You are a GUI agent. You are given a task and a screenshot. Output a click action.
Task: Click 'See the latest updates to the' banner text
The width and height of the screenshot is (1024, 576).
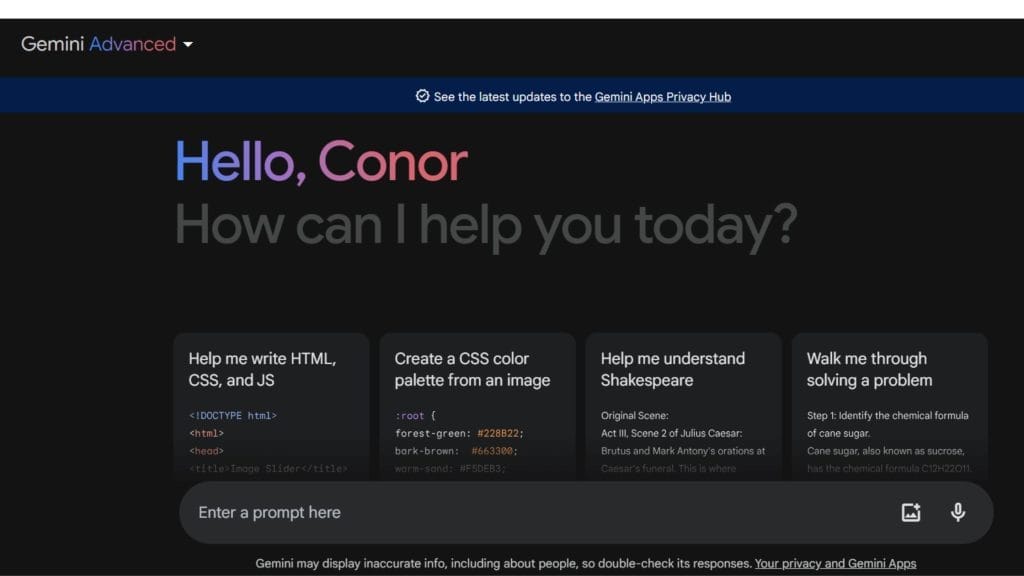tap(513, 97)
